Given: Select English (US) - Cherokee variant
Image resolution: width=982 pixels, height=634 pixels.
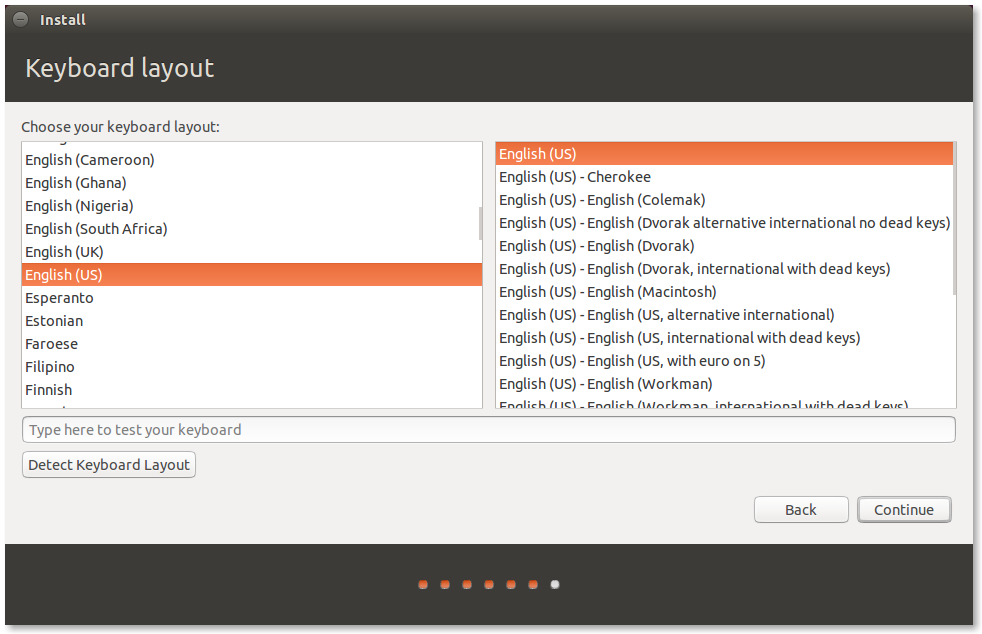Looking at the screenshot, I should point(724,177).
